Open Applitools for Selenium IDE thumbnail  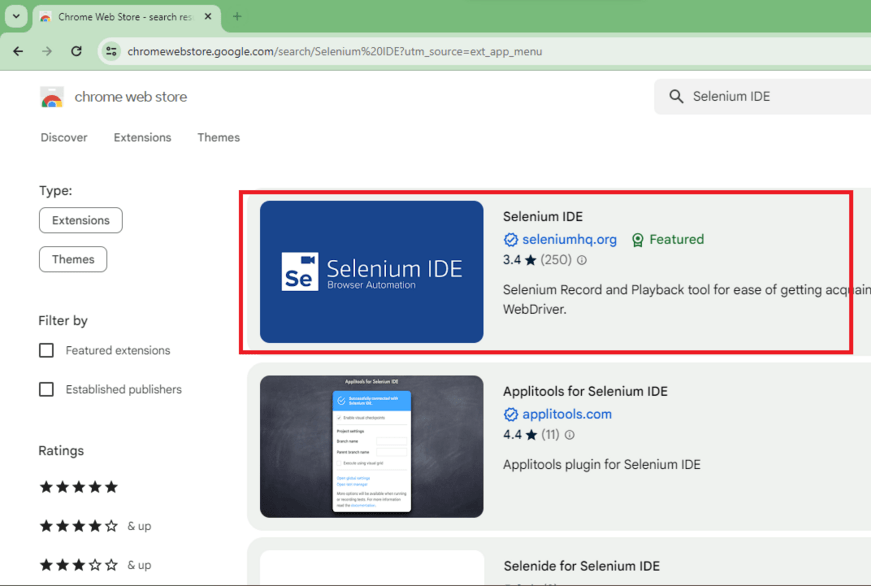point(372,447)
